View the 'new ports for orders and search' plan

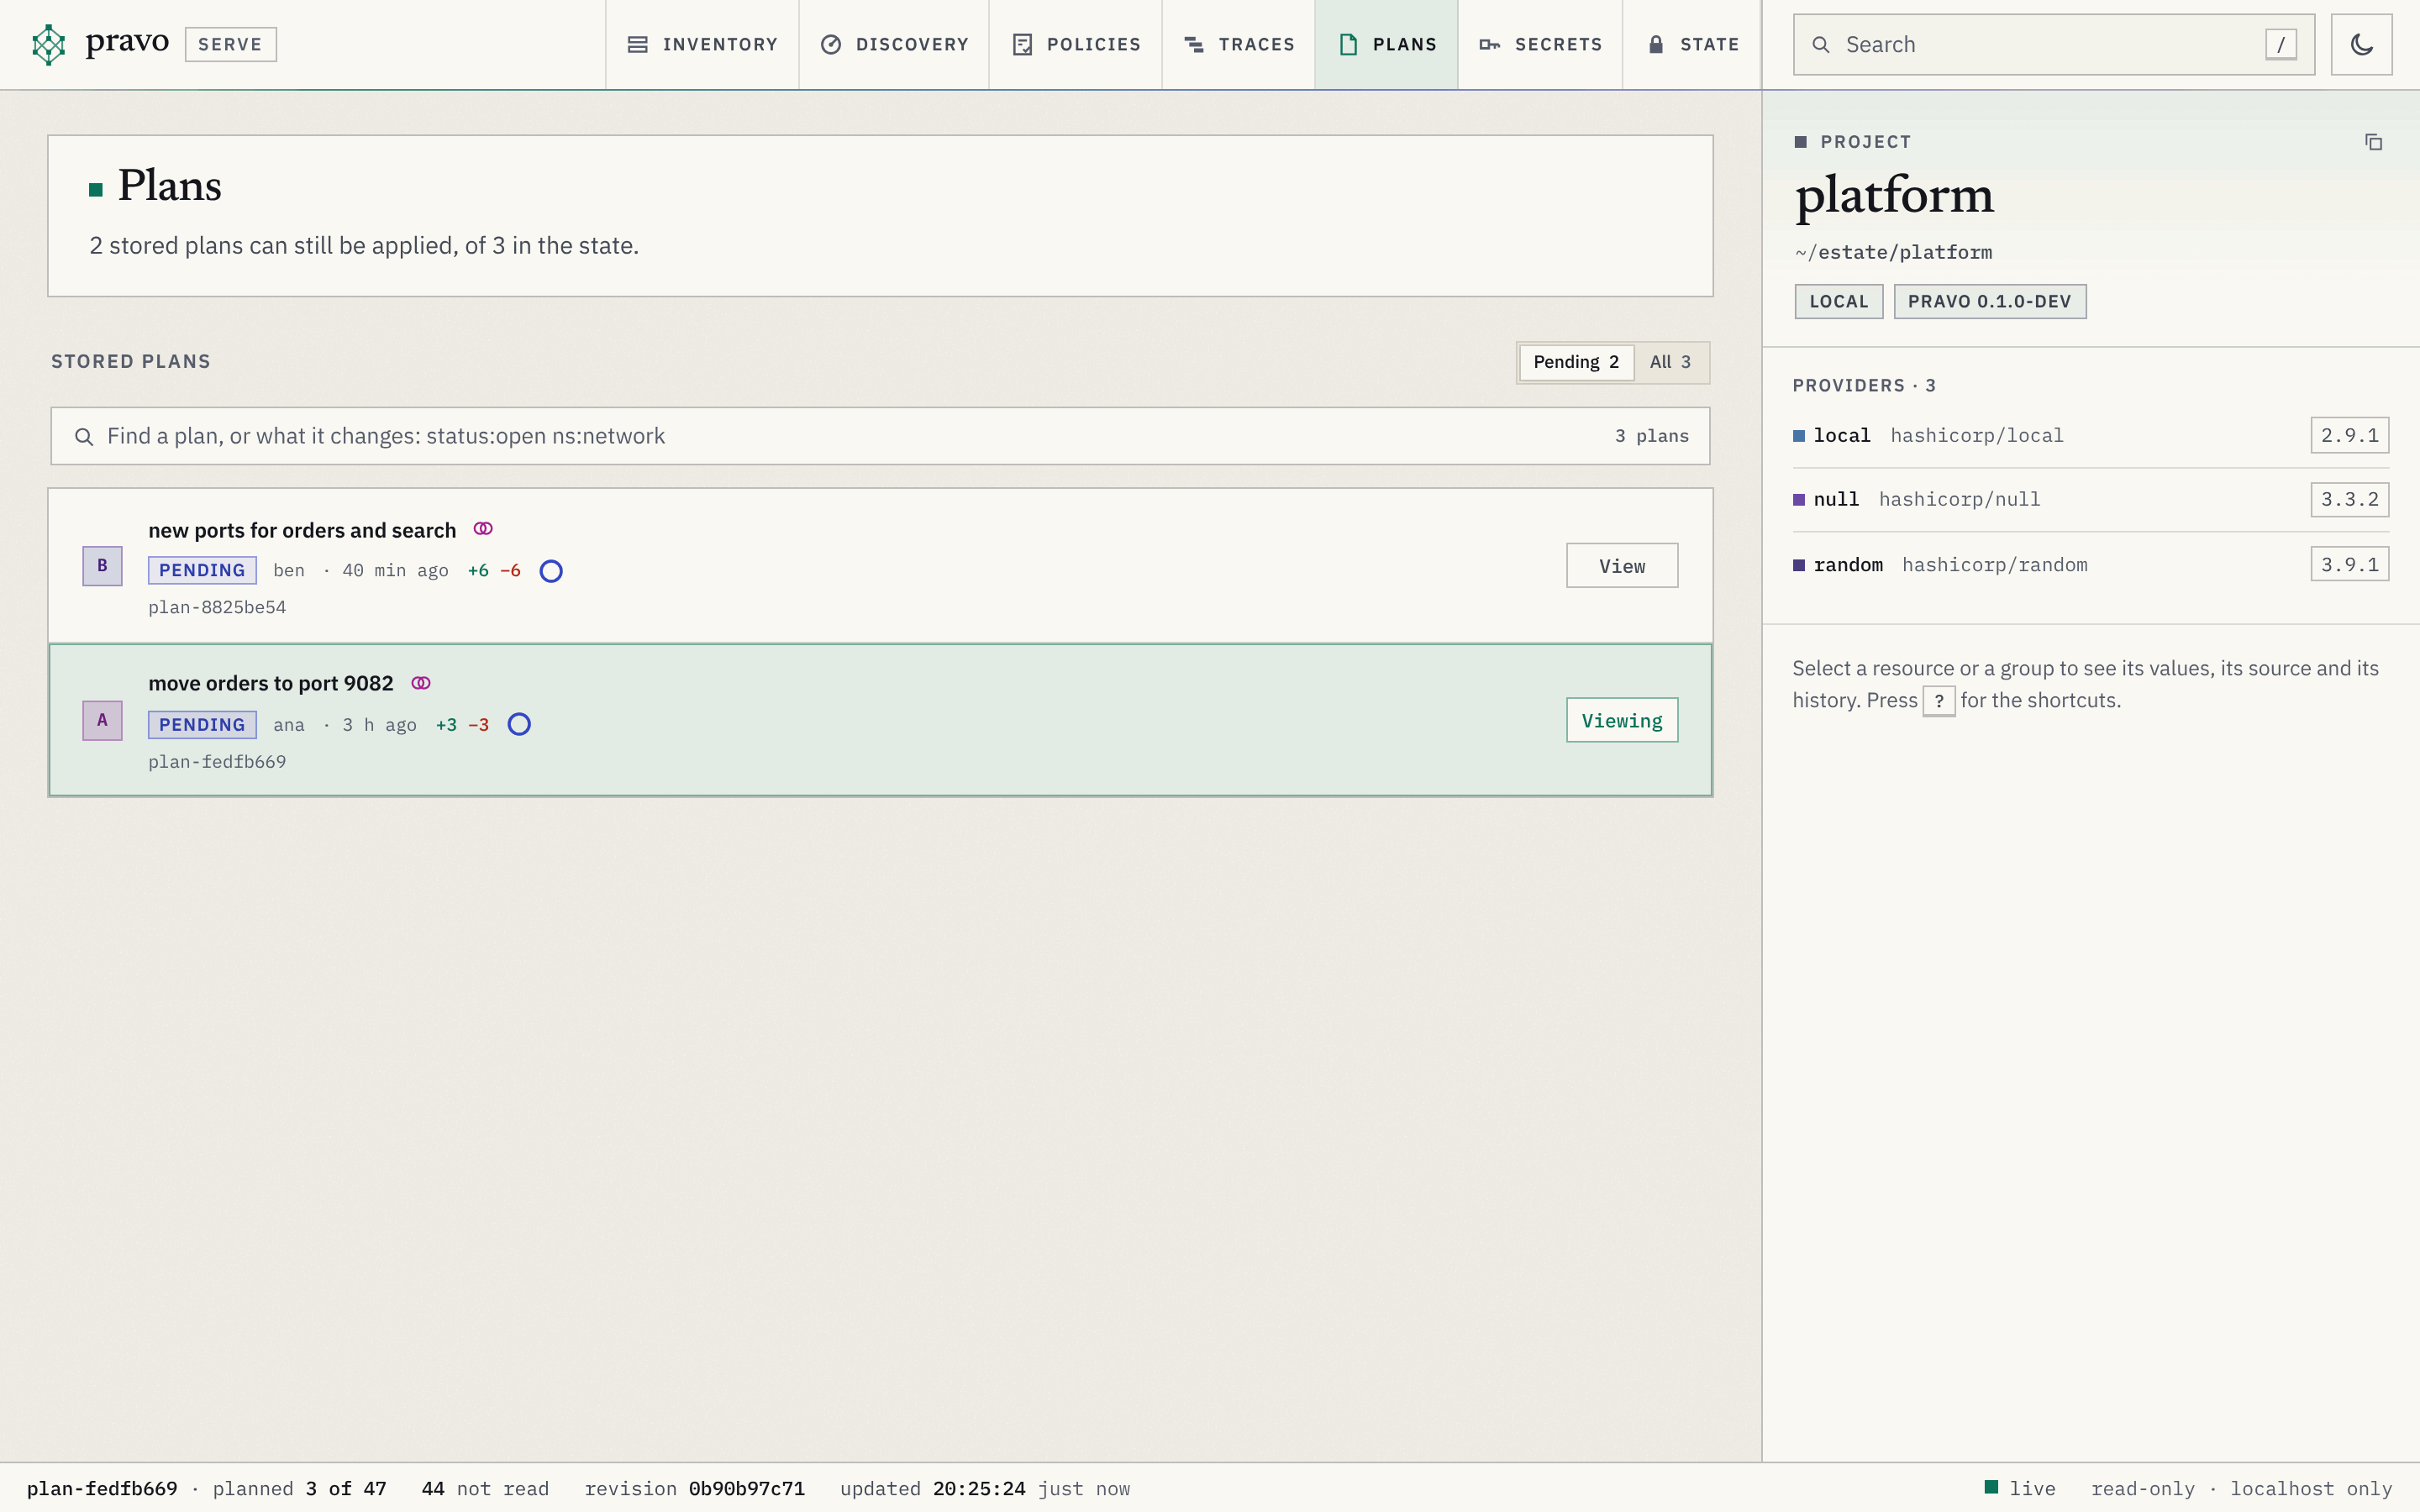coord(1622,566)
